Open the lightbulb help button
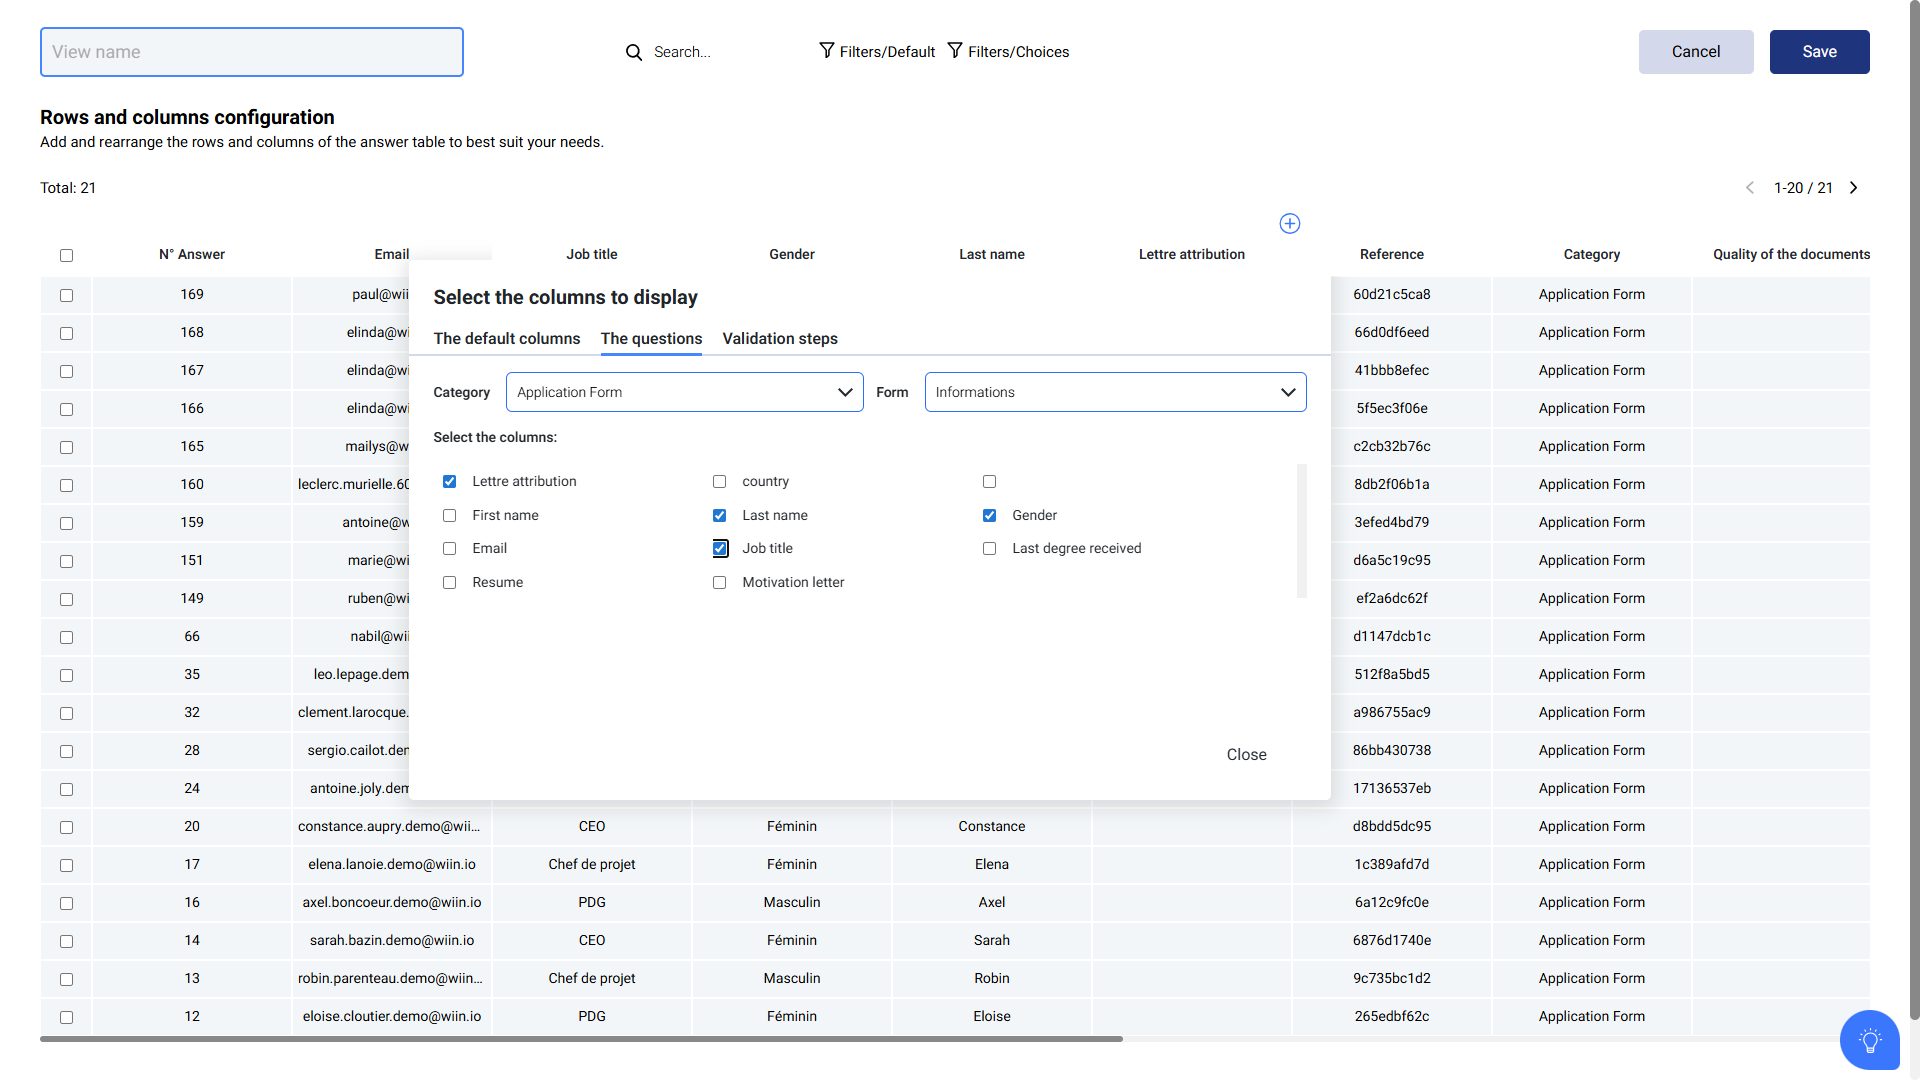Image resolution: width=1920 pixels, height=1080 pixels. pos(1869,1040)
